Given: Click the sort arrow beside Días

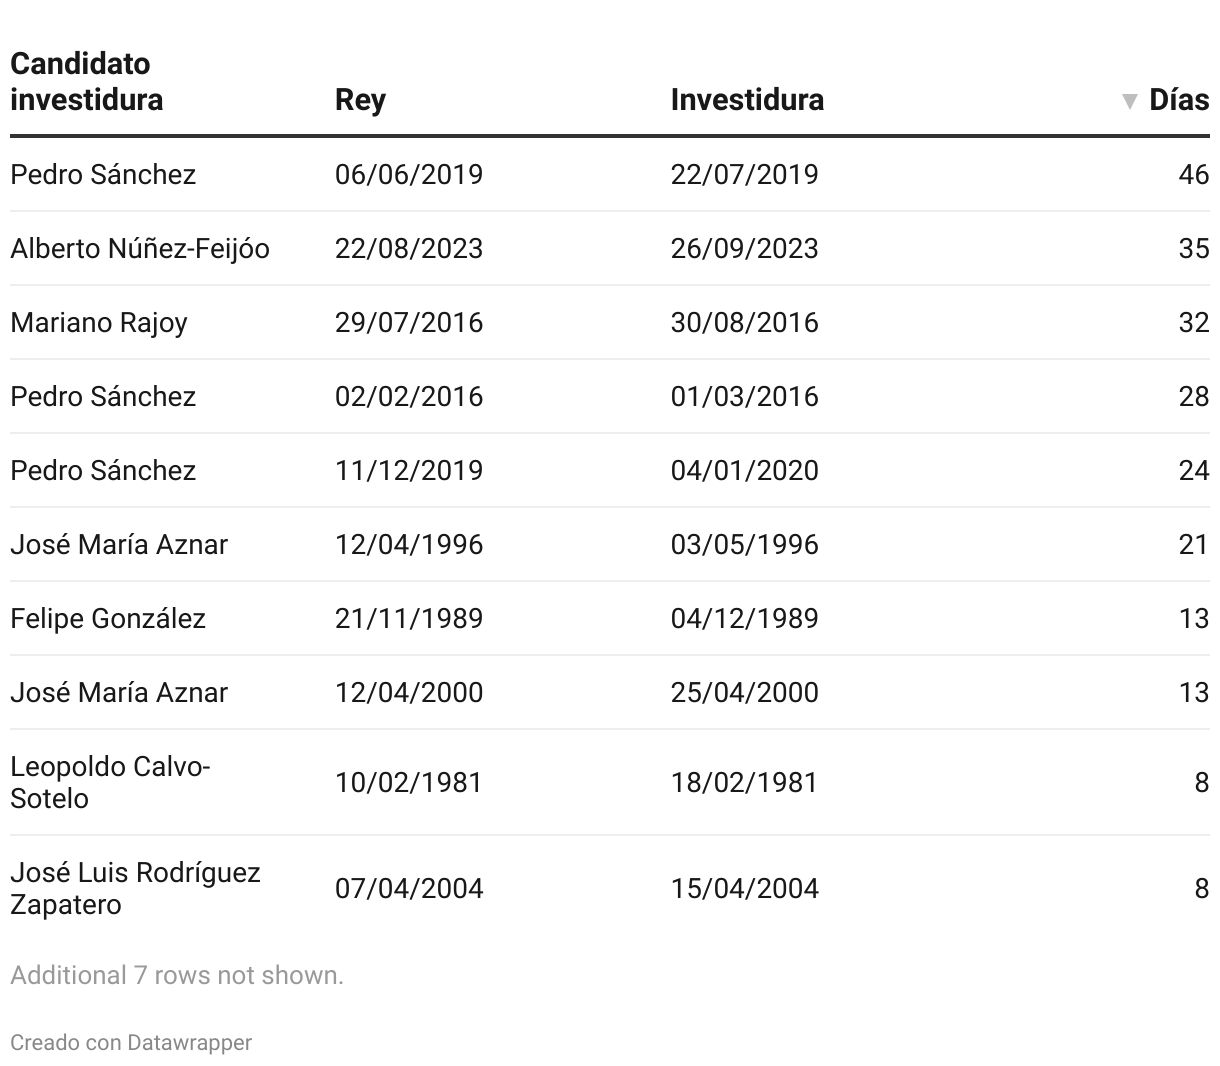Looking at the screenshot, I should click(x=1130, y=101).
